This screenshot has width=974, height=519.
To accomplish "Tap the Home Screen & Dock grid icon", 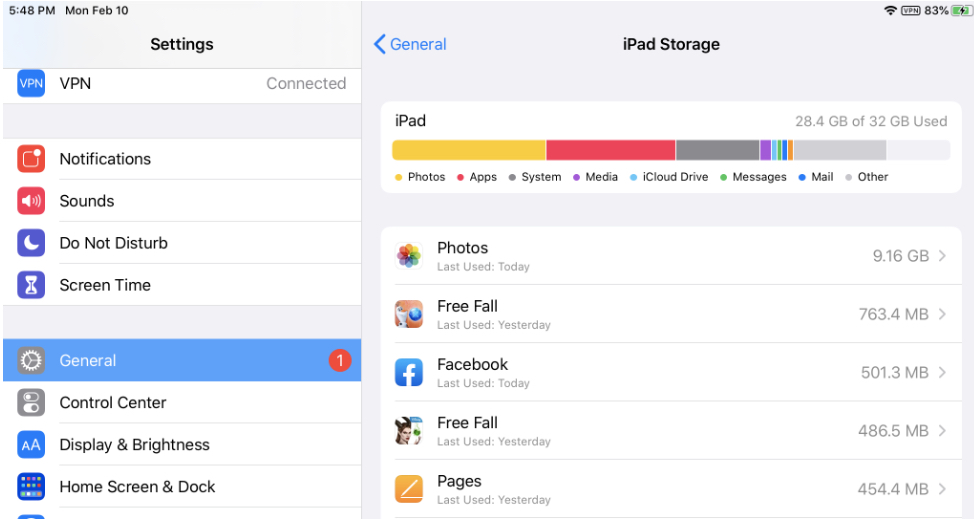I will point(31,487).
